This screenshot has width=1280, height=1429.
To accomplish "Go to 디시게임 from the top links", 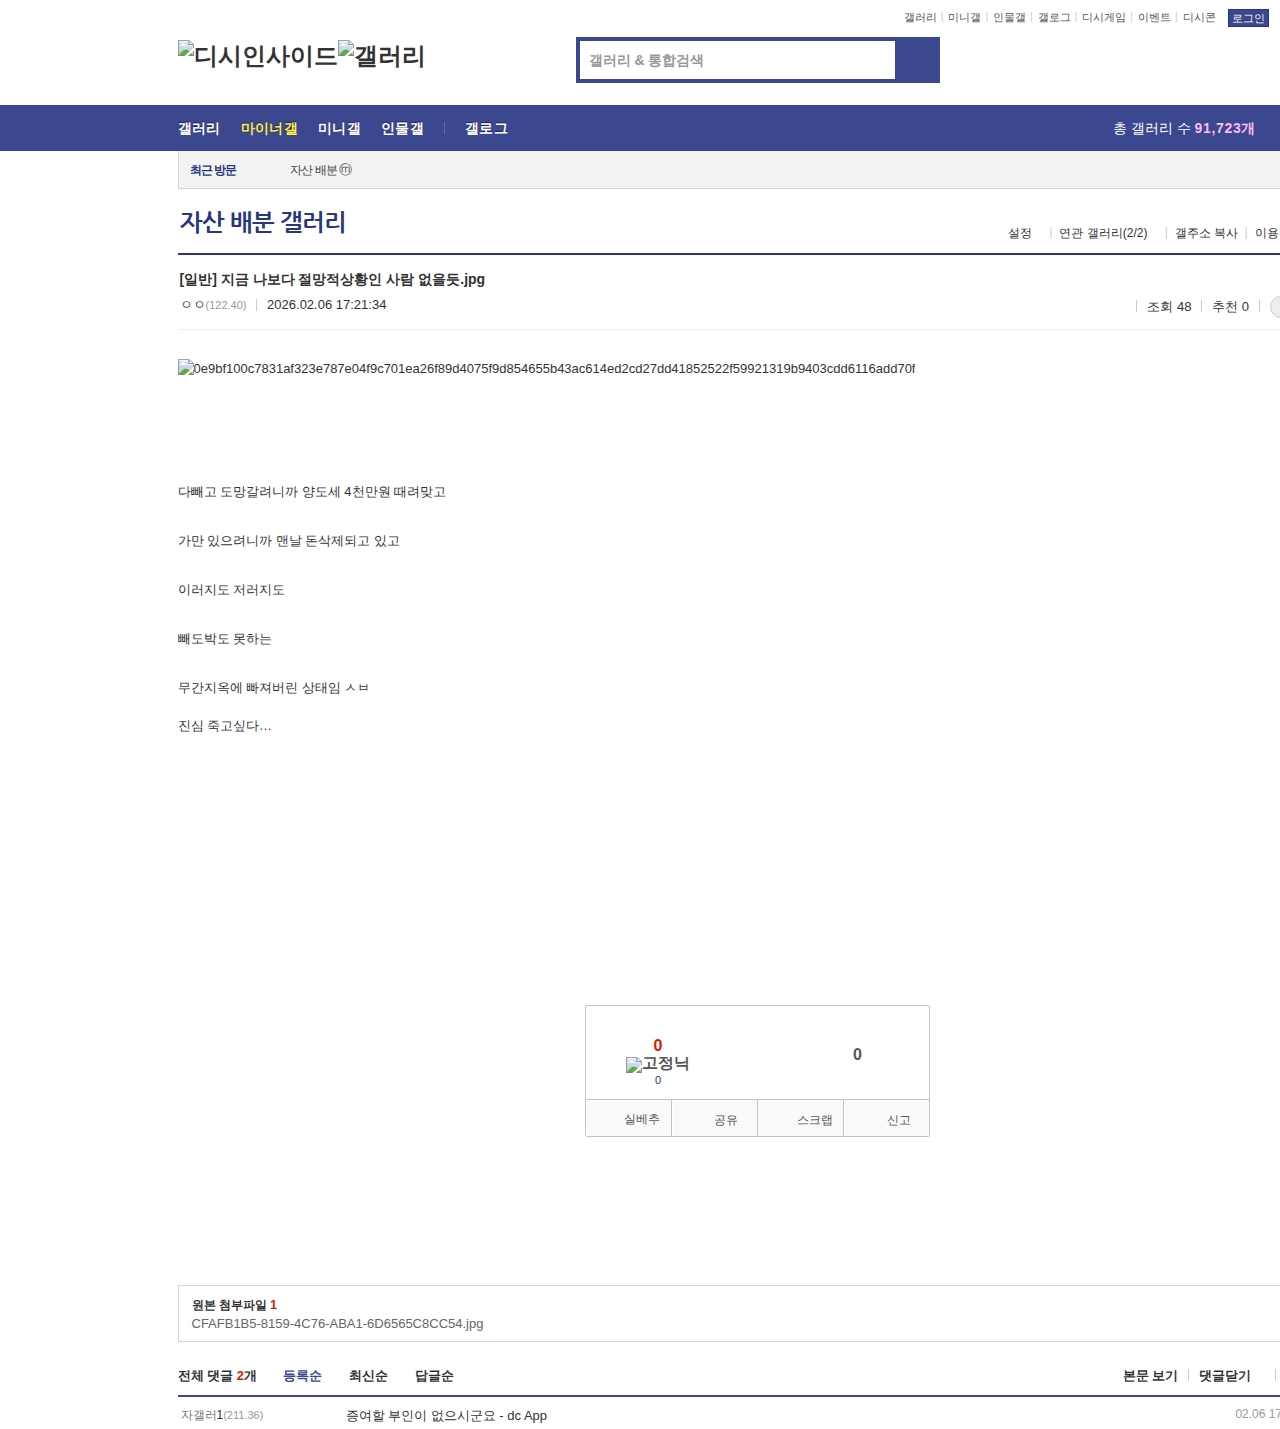I will tap(1104, 18).
